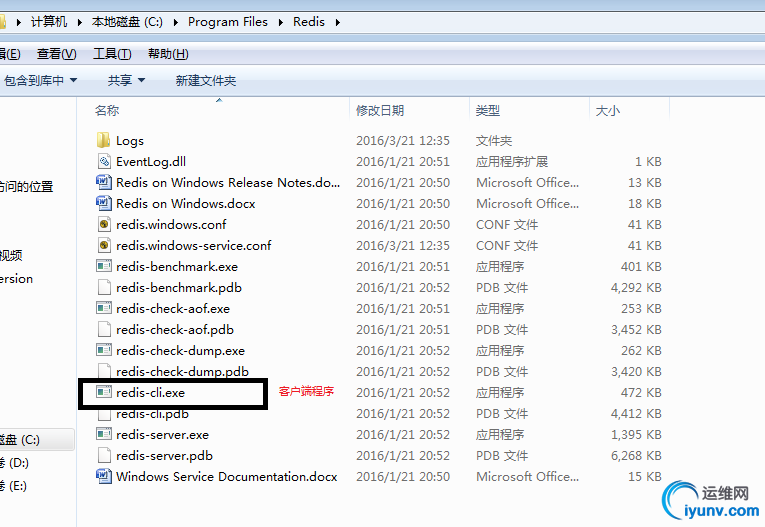Viewport: 765px width, 527px height.
Task: Select the redis.windows.conf file icon
Action: click(x=104, y=224)
